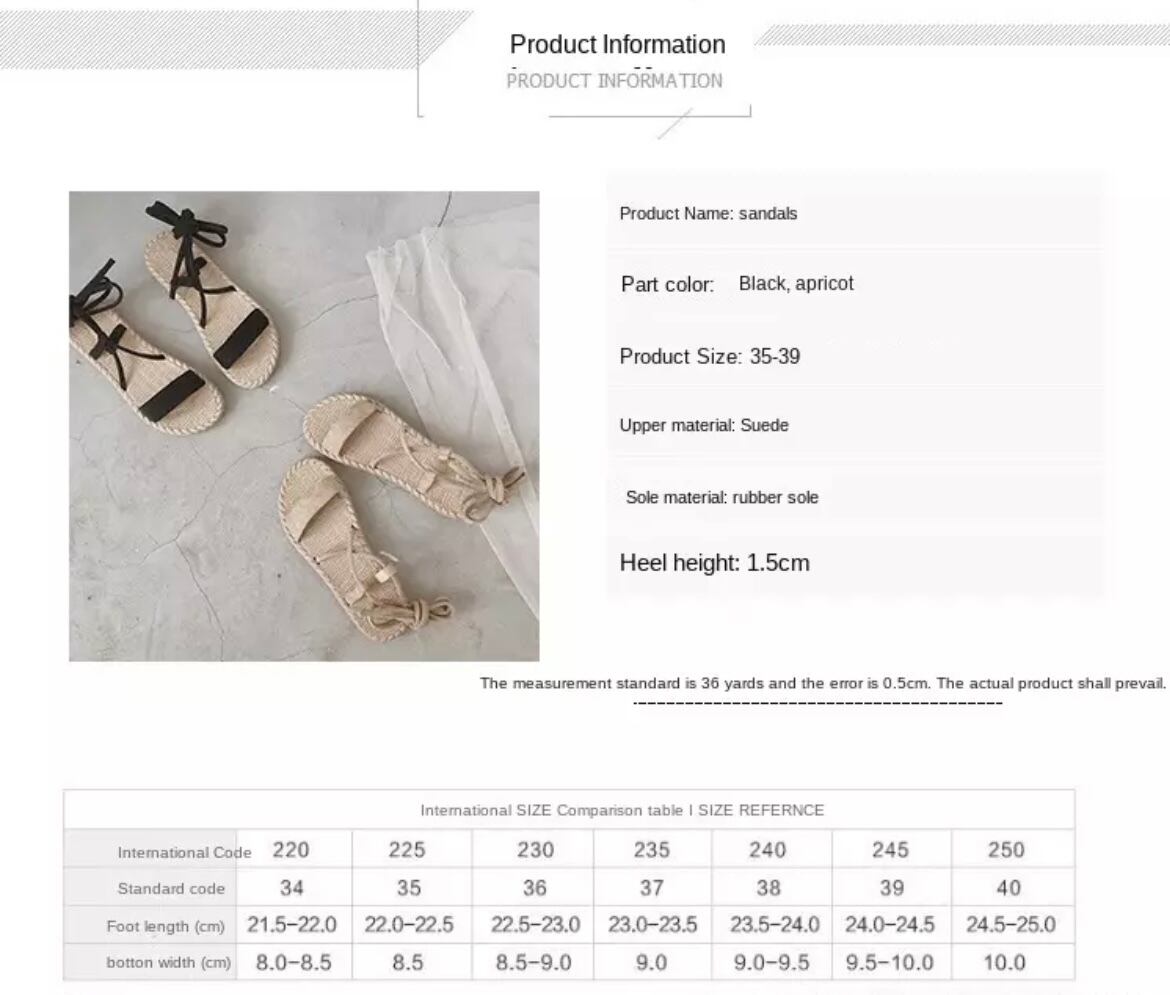Click foot length cell '22.5-23.0'
This screenshot has height=995, width=1170.
(x=535, y=925)
